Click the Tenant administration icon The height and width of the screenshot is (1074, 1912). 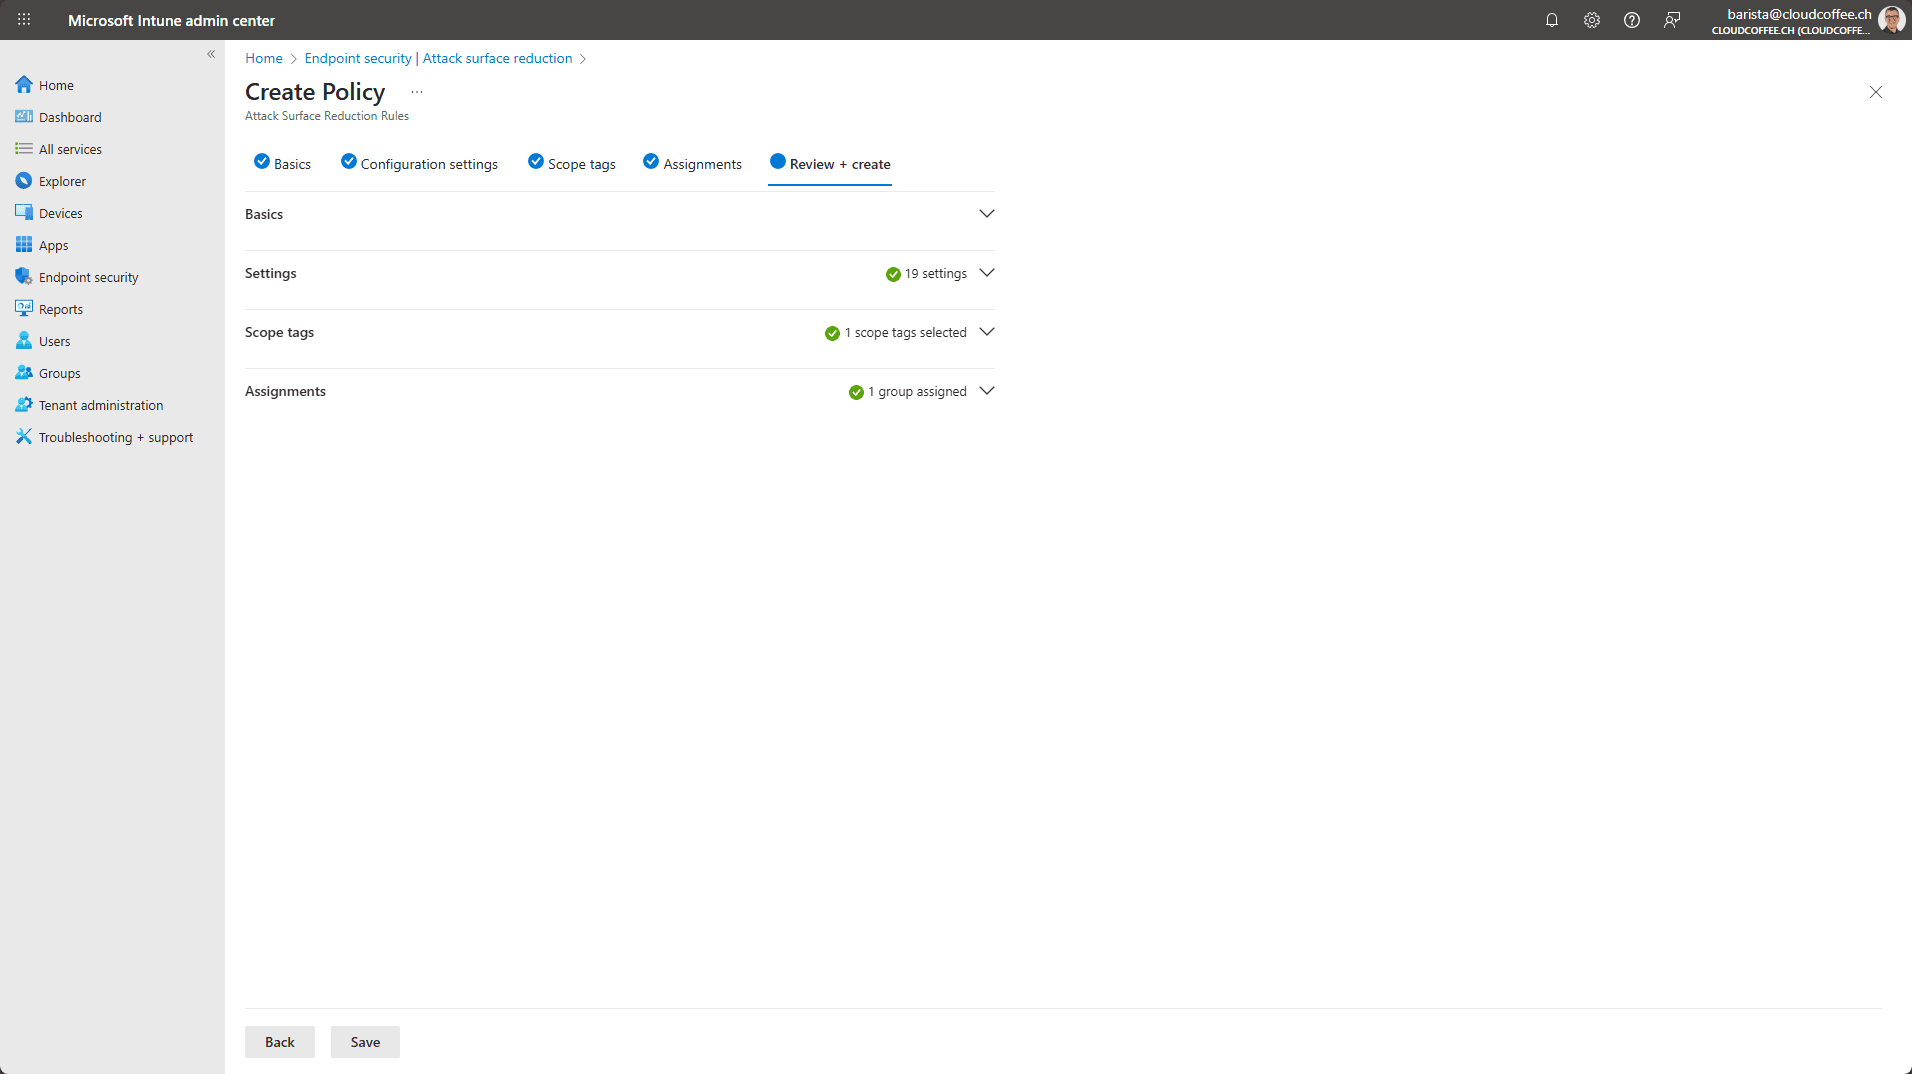[x=24, y=405]
